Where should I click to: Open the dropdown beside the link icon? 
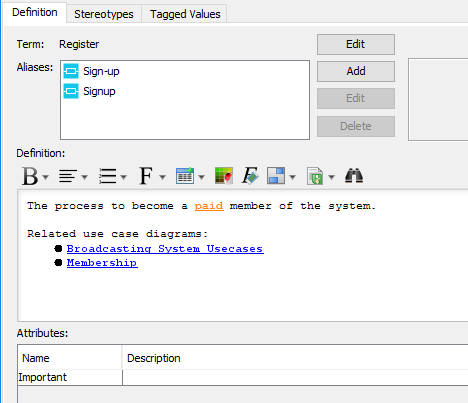pos(331,177)
